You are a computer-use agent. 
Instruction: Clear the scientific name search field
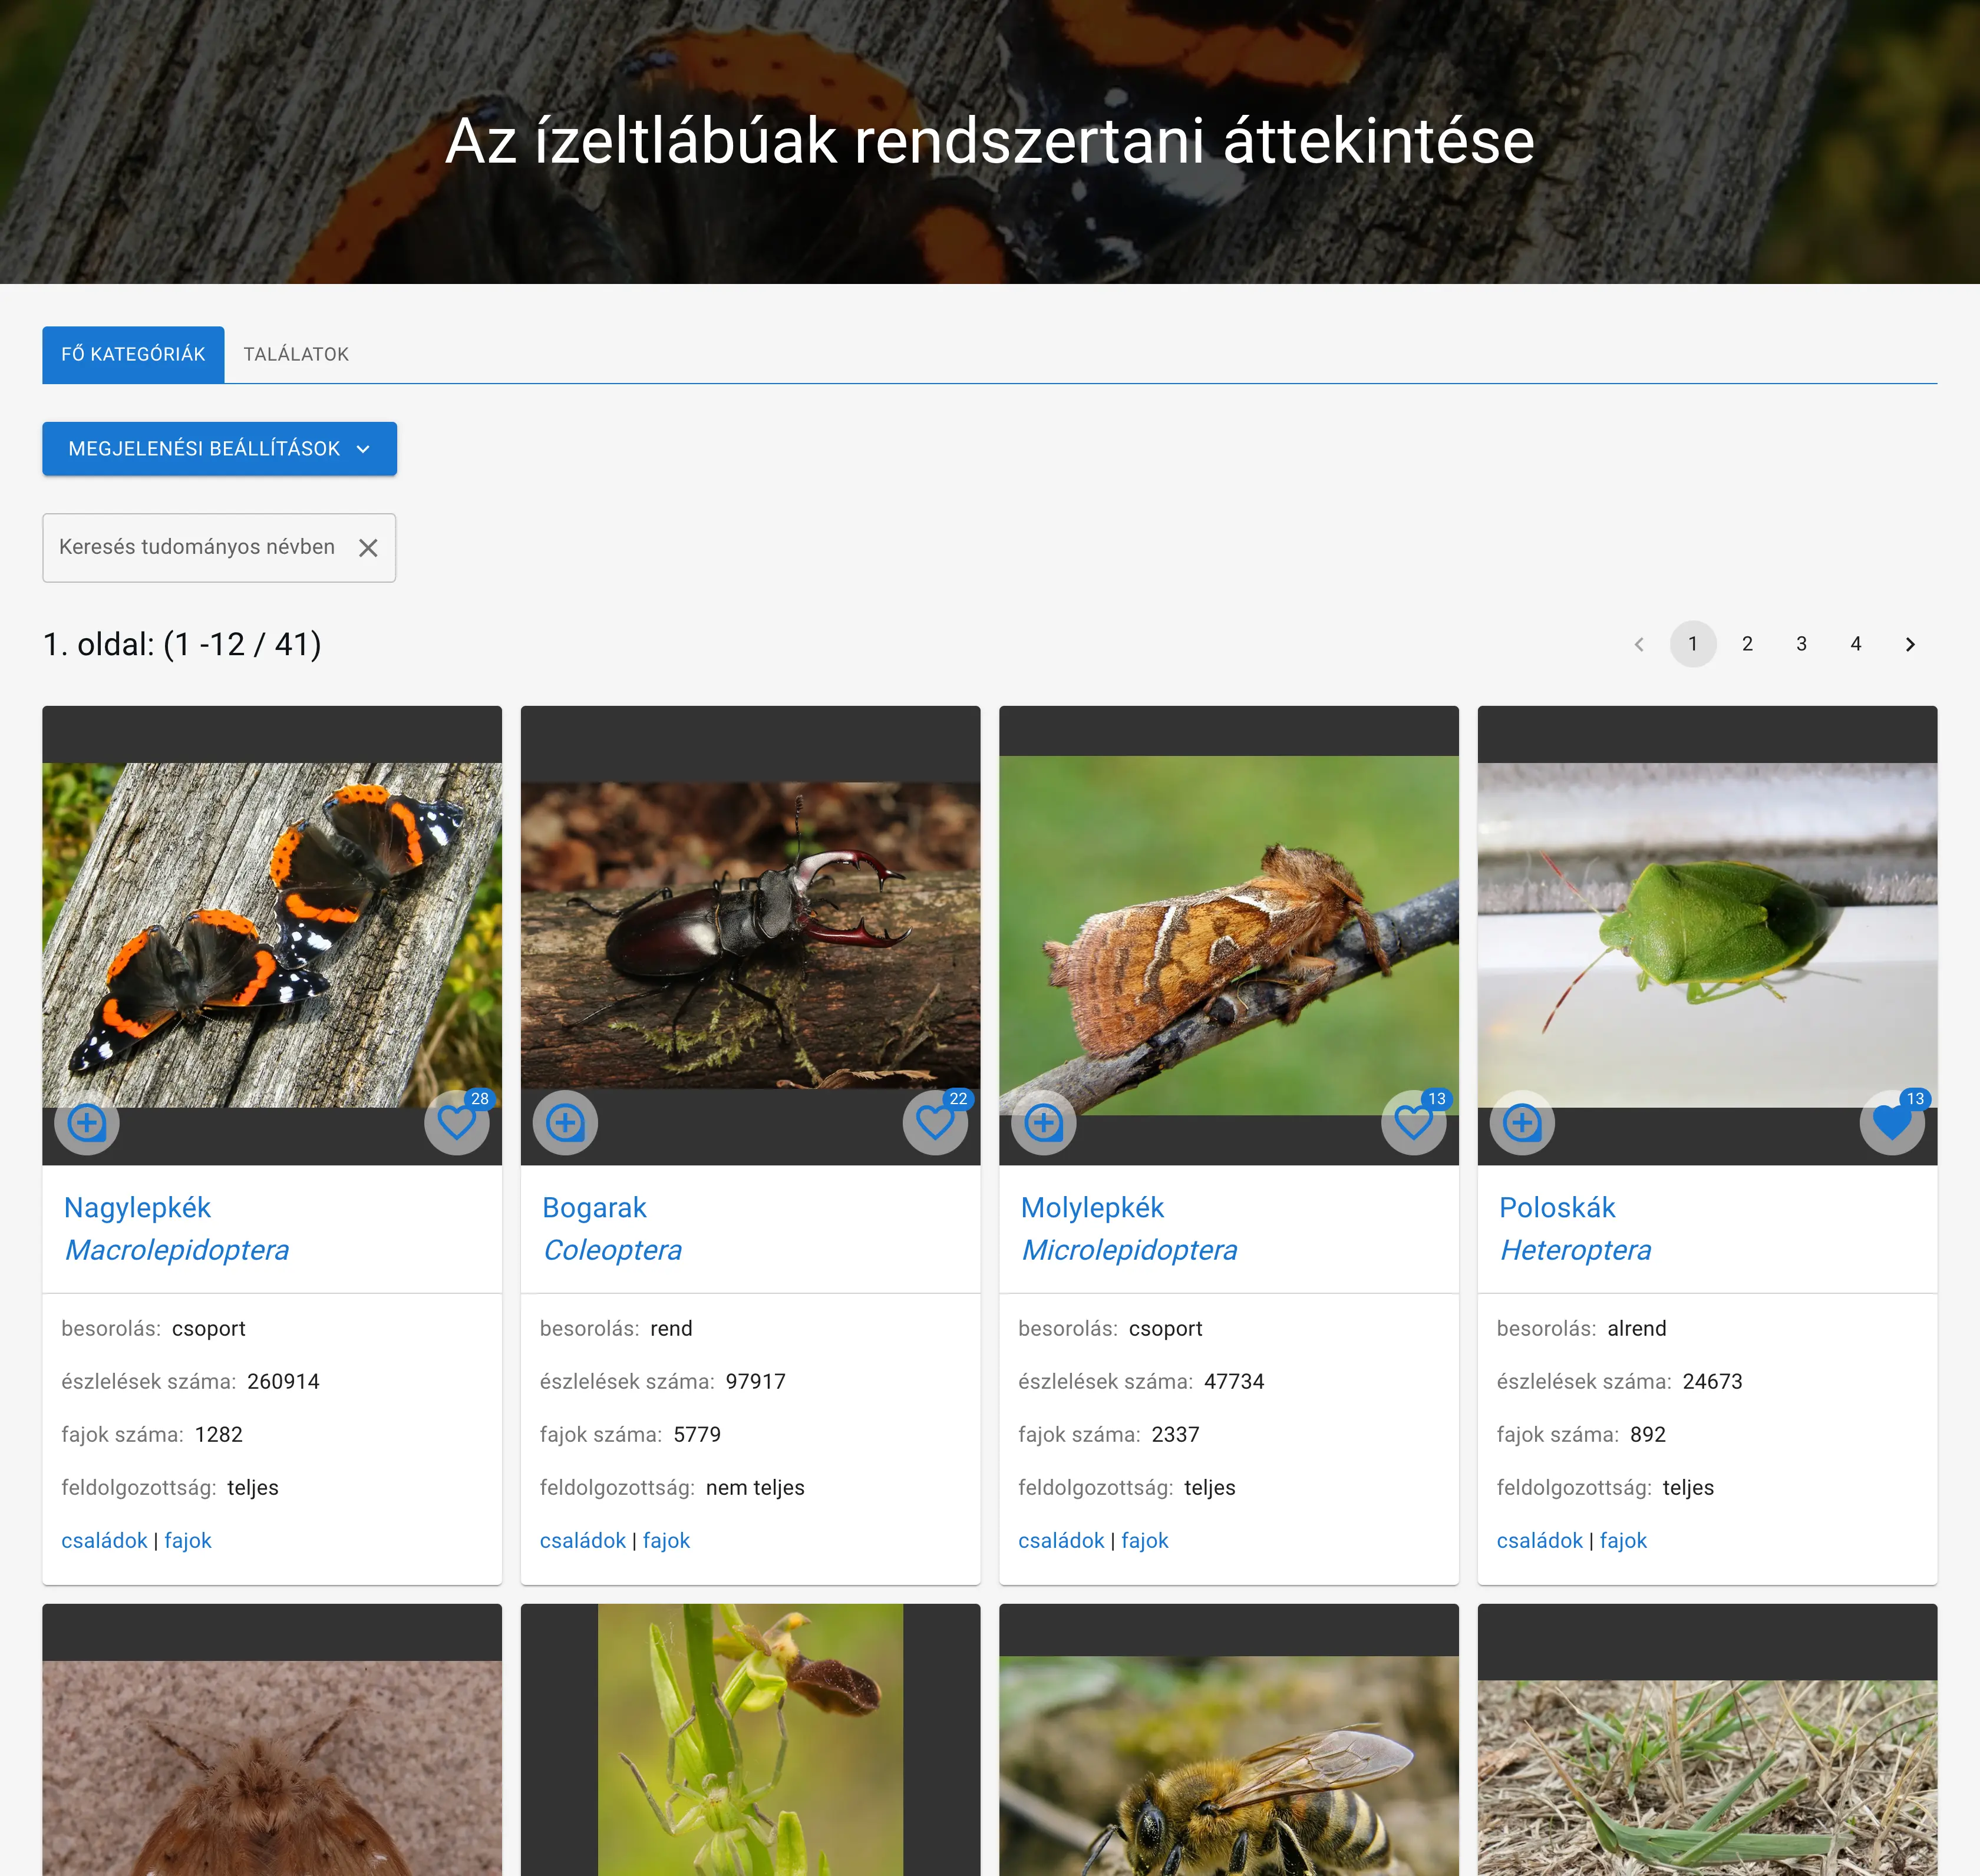point(368,547)
